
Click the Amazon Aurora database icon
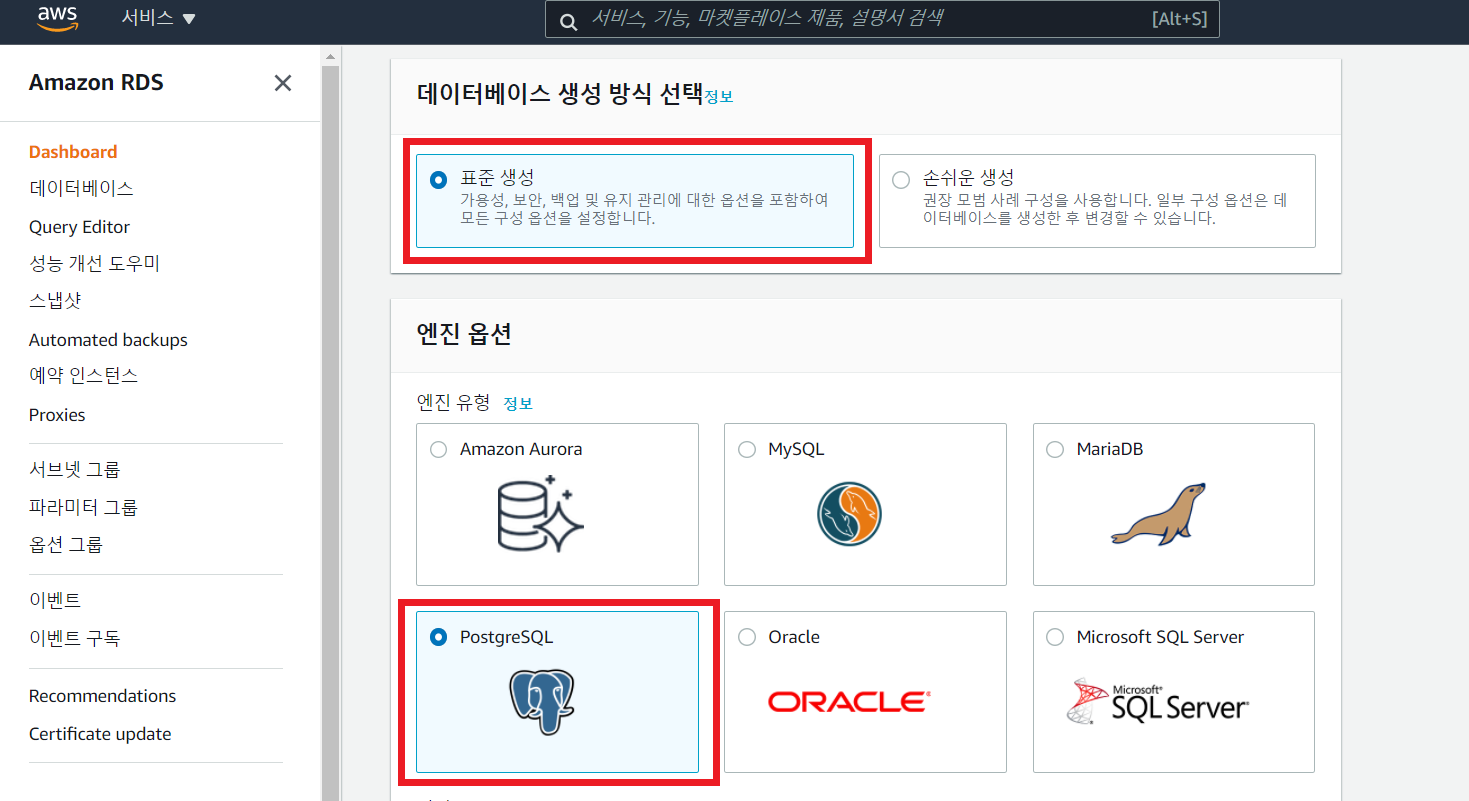(x=541, y=514)
